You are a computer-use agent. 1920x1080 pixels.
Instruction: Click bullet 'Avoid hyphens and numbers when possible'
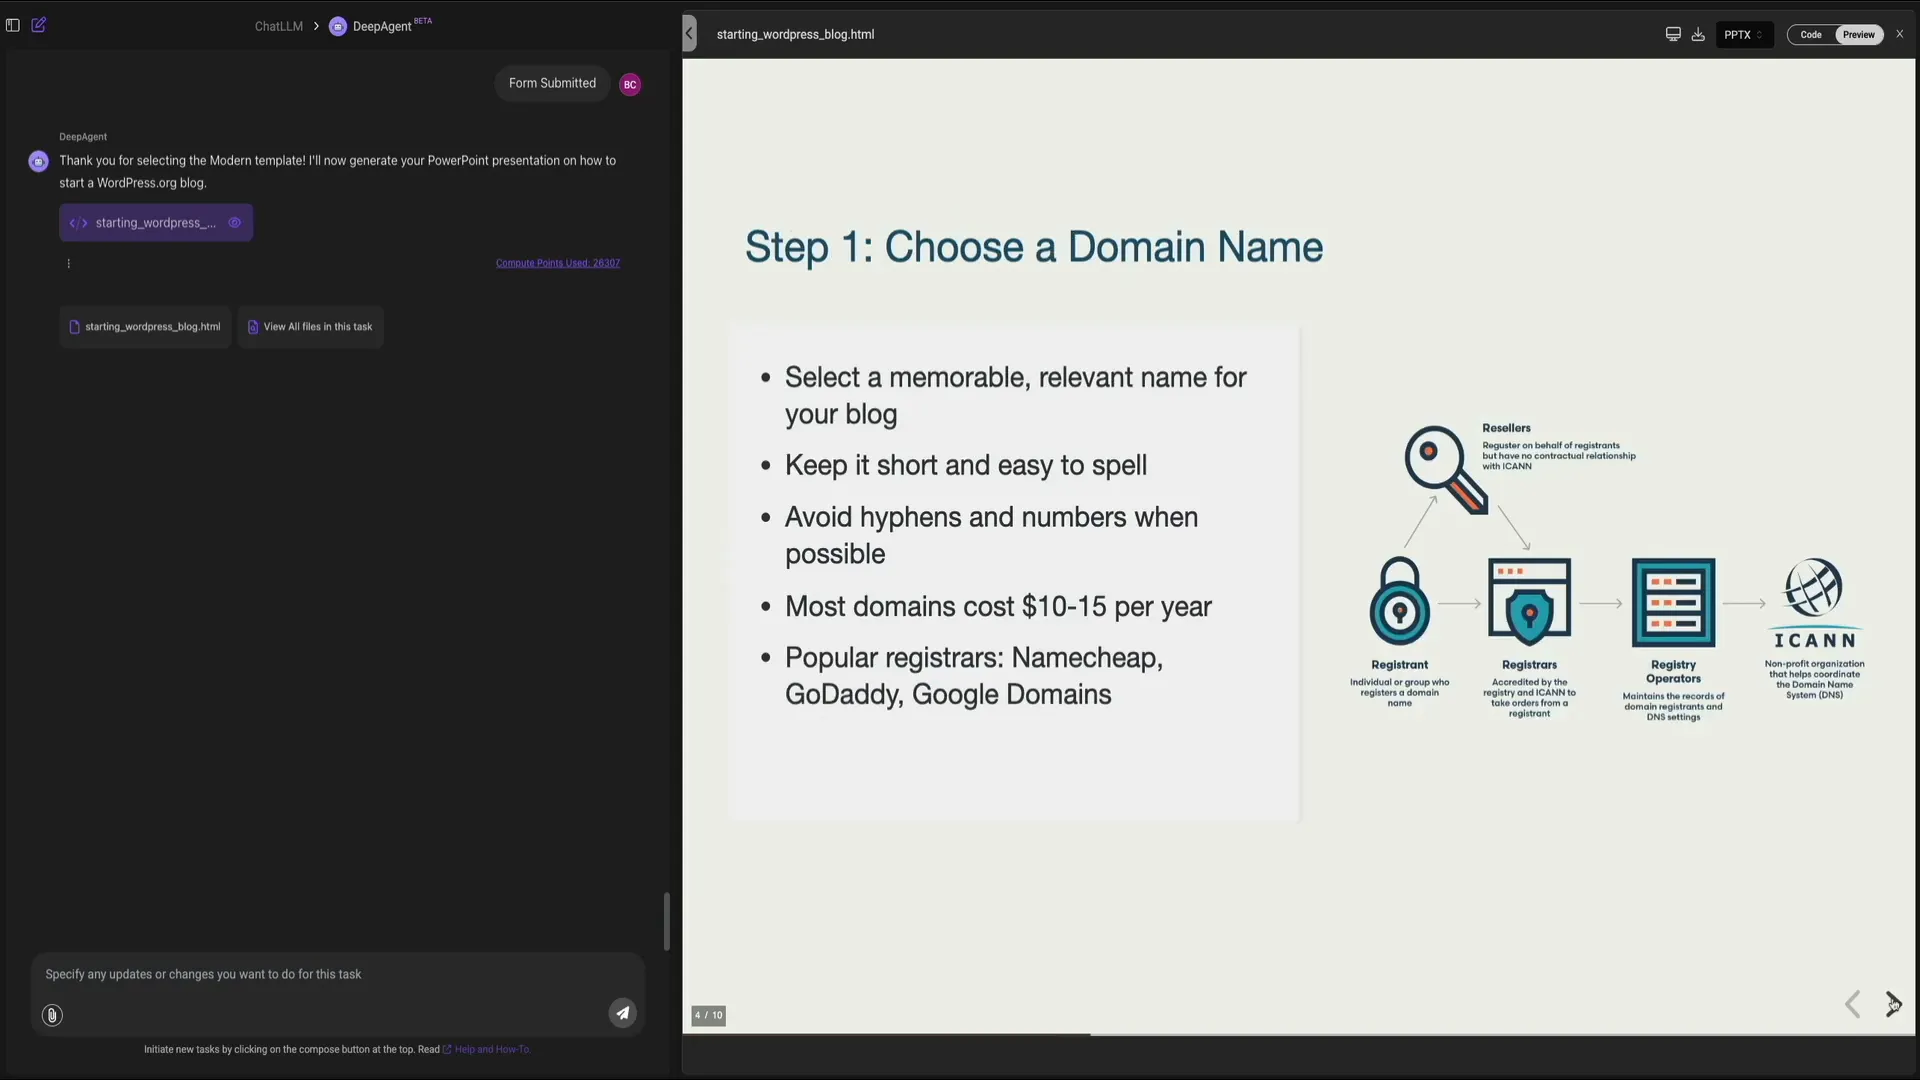click(991, 535)
